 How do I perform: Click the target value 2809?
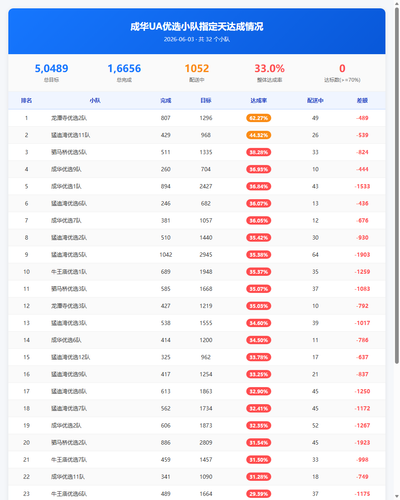[x=206, y=443]
